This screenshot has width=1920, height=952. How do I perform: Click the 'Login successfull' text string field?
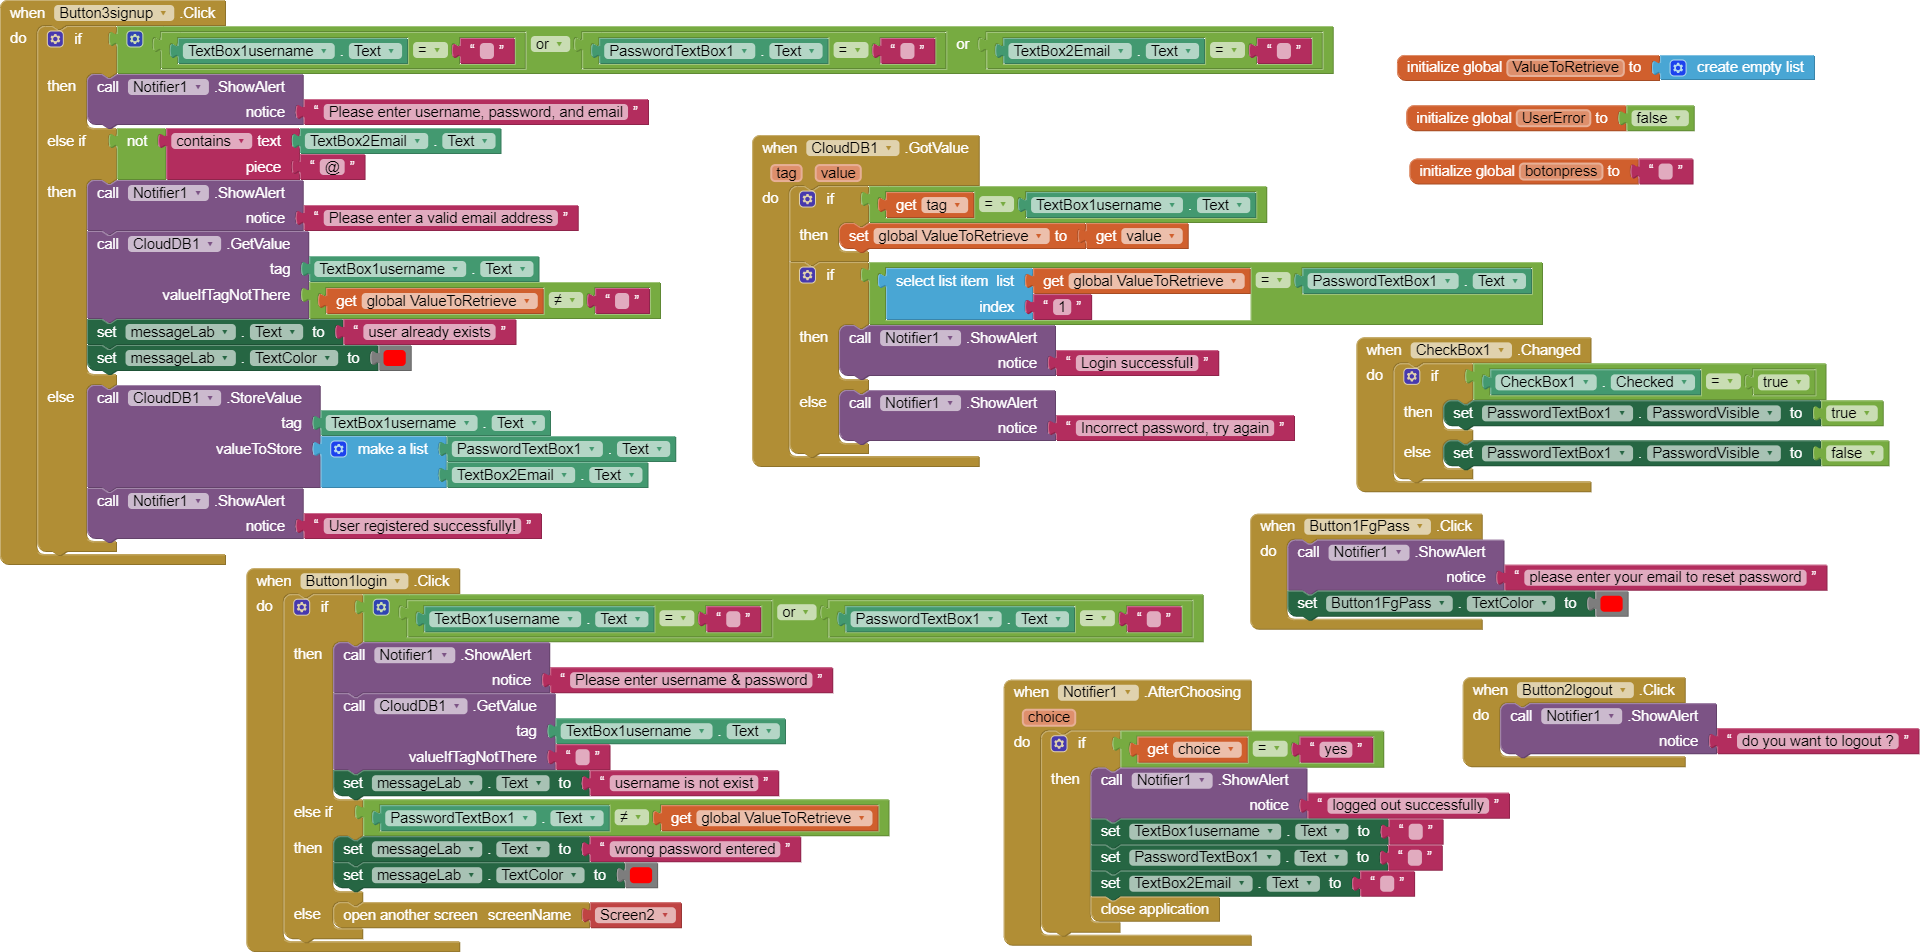[x=1137, y=363]
